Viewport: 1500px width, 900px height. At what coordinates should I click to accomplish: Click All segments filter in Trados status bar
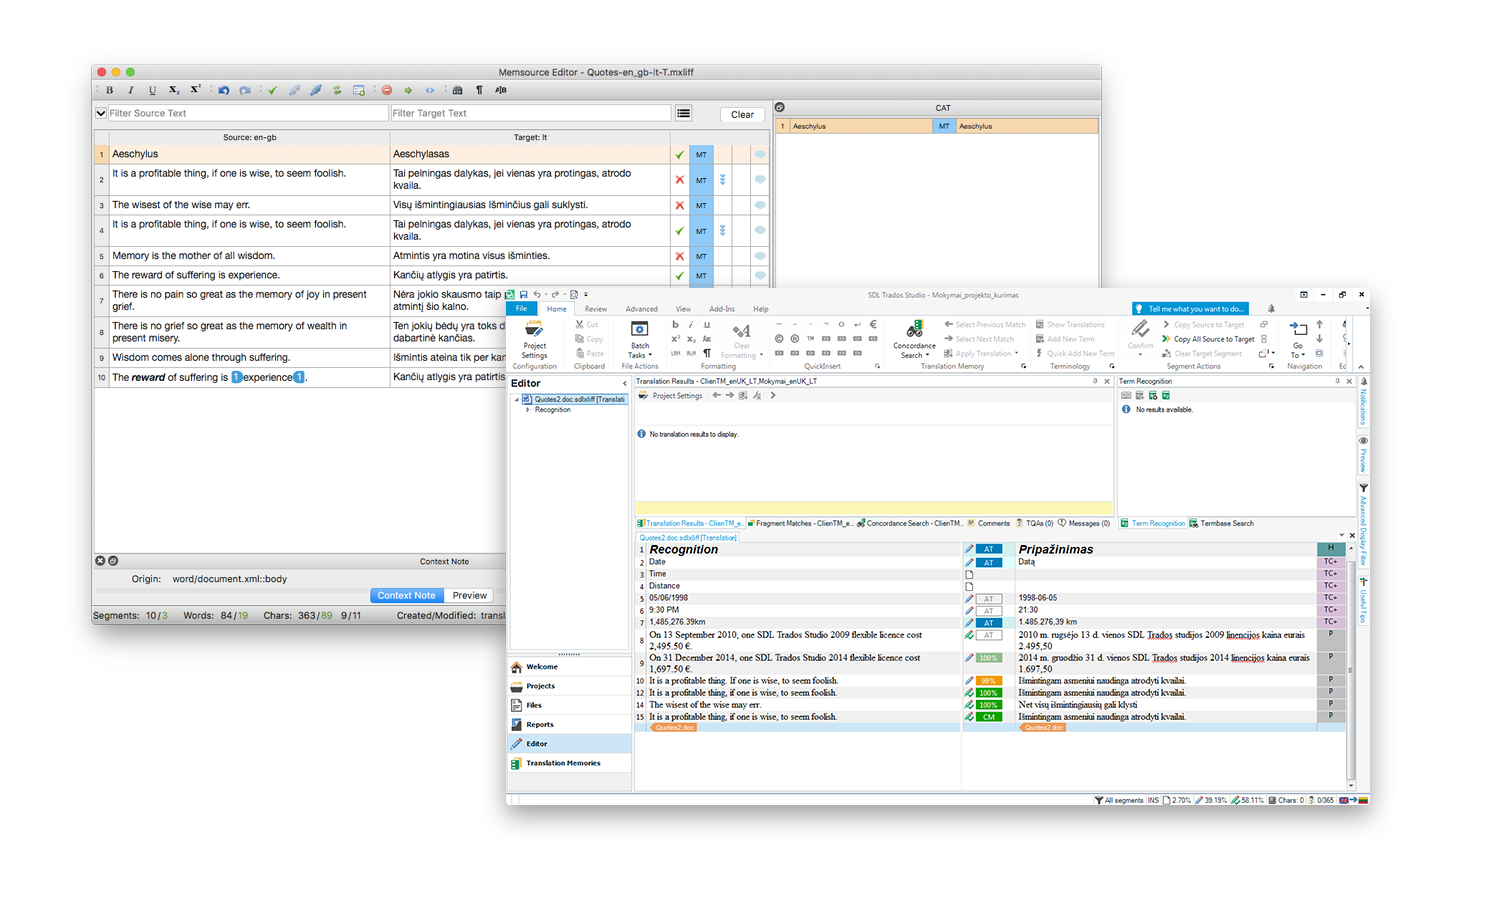1118,800
